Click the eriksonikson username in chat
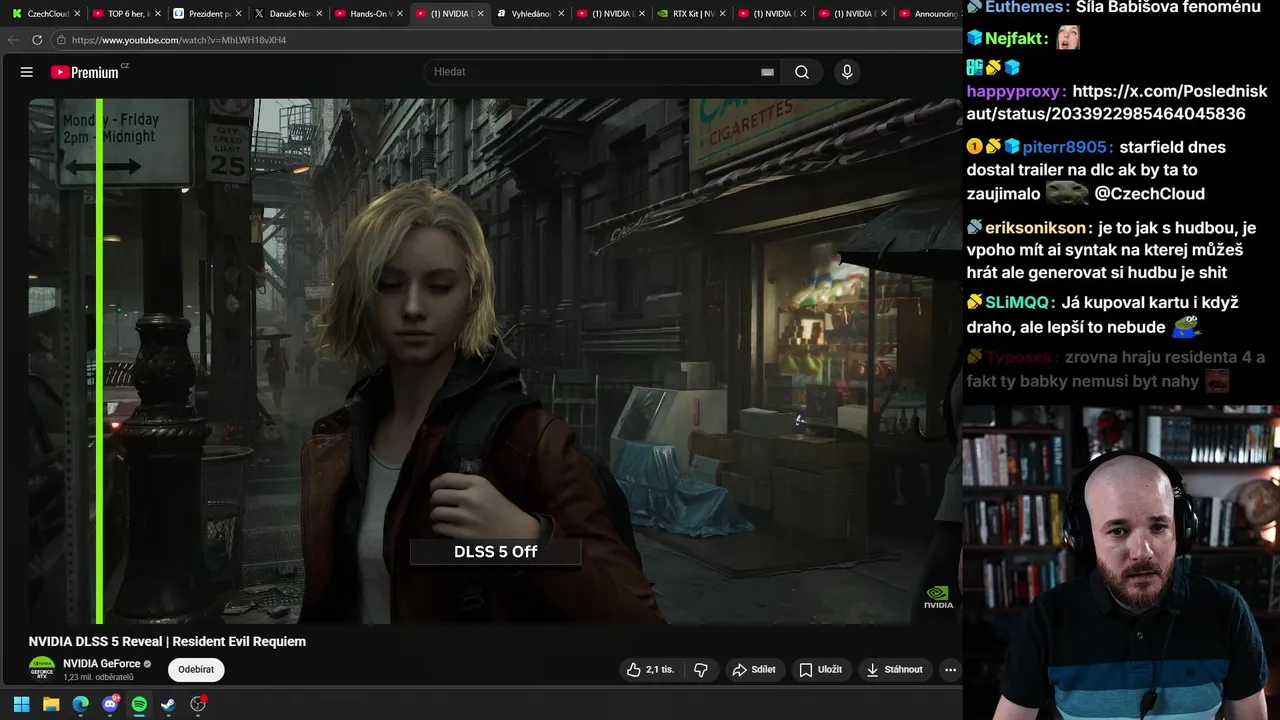The image size is (1280, 720). [x=1035, y=228]
